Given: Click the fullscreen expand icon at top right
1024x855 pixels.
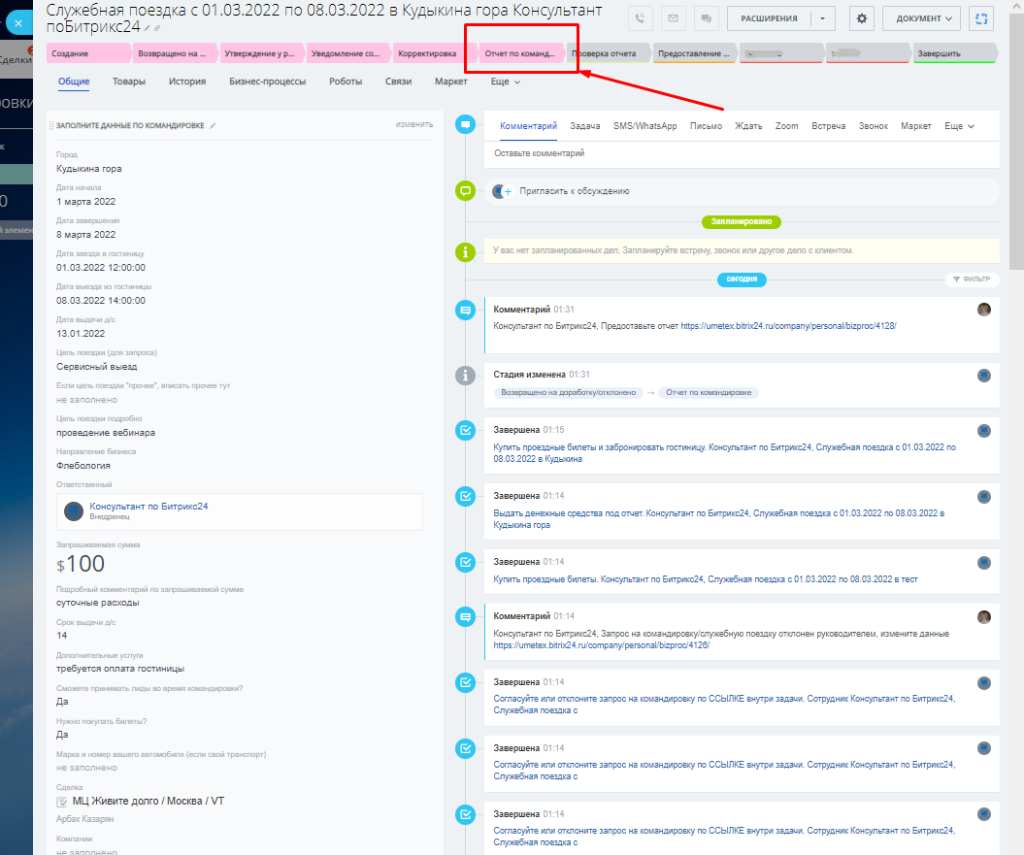Looking at the screenshot, I should (981, 18).
